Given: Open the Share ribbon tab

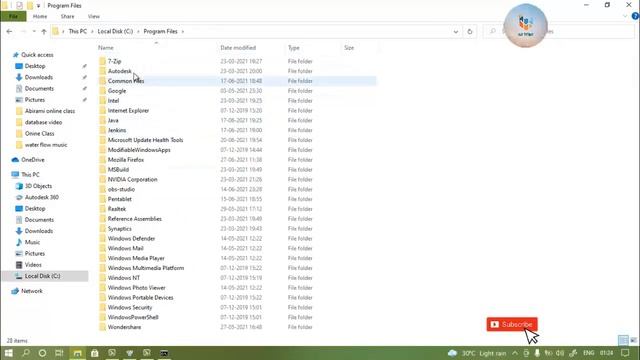Looking at the screenshot, I should [x=67, y=16].
